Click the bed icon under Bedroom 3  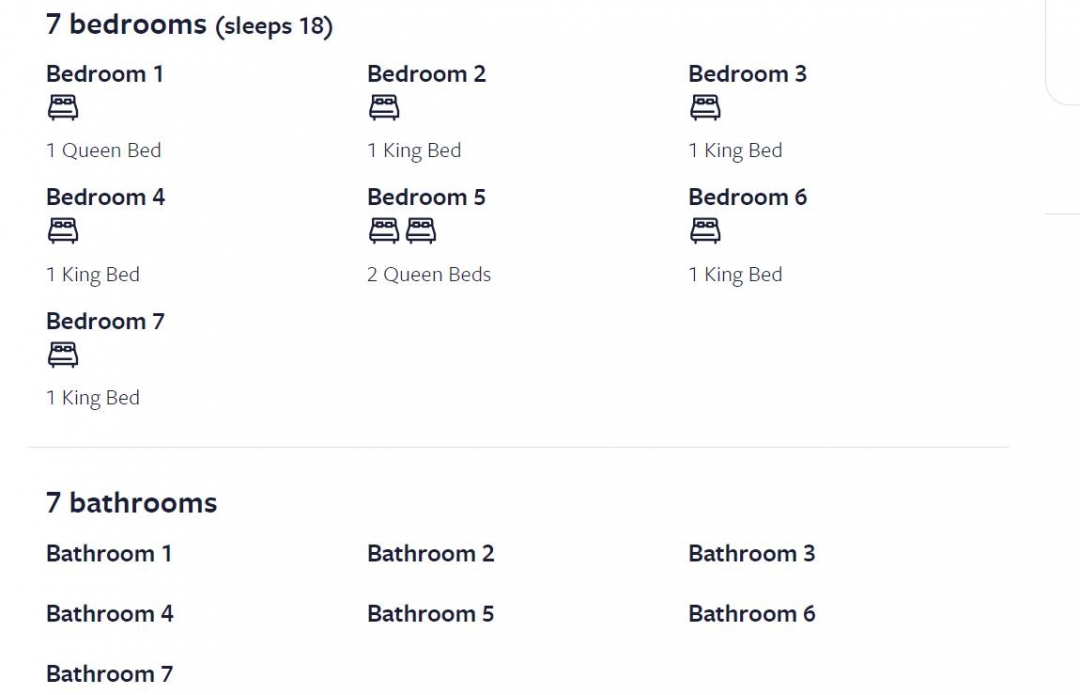(x=705, y=107)
